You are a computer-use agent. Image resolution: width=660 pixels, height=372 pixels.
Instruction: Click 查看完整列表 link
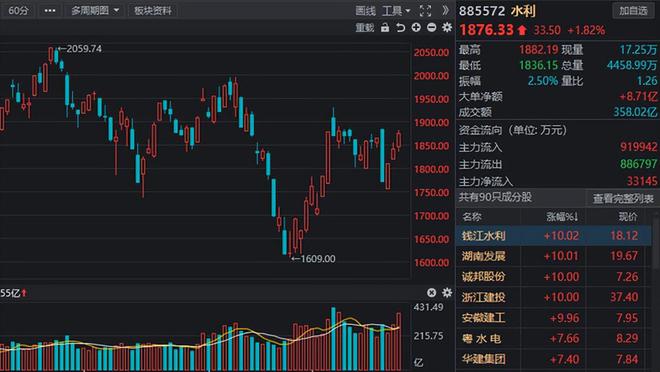click(623, 199)
